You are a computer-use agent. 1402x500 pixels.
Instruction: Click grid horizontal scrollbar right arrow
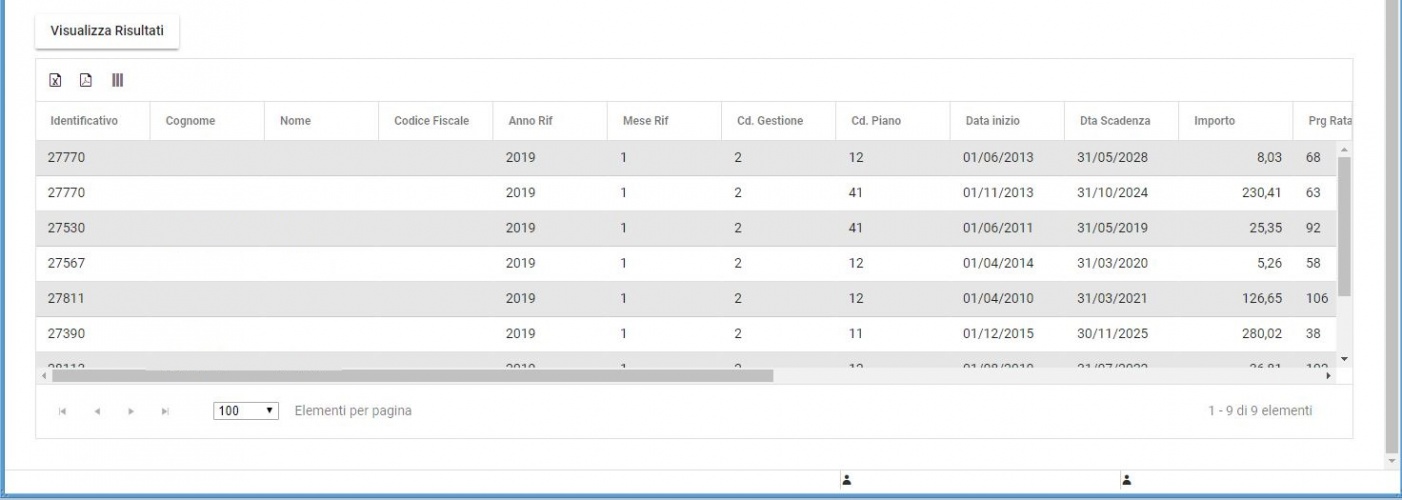[x=1329, y=376]
